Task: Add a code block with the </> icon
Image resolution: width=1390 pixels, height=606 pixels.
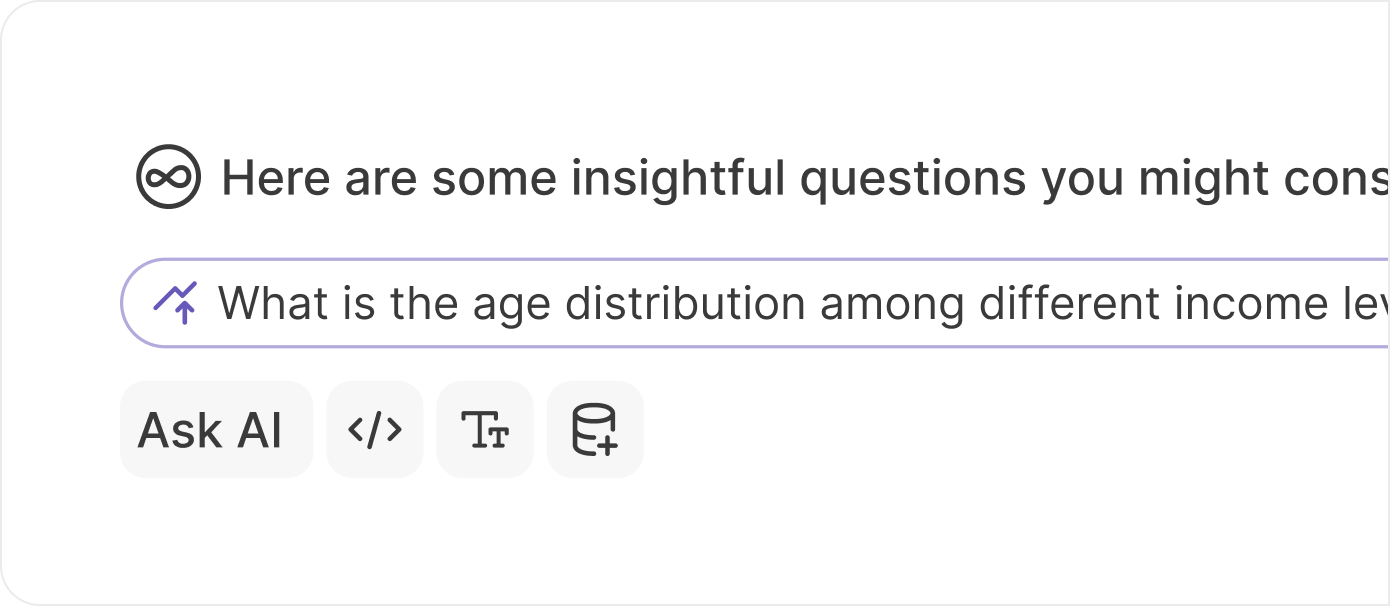Action: tap(375, 430)
